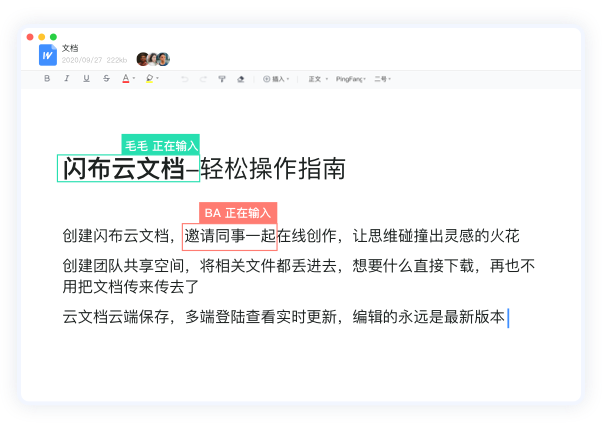
Task: Expand the 正文 paragraph style dropdown
Action: coord(316,78)
